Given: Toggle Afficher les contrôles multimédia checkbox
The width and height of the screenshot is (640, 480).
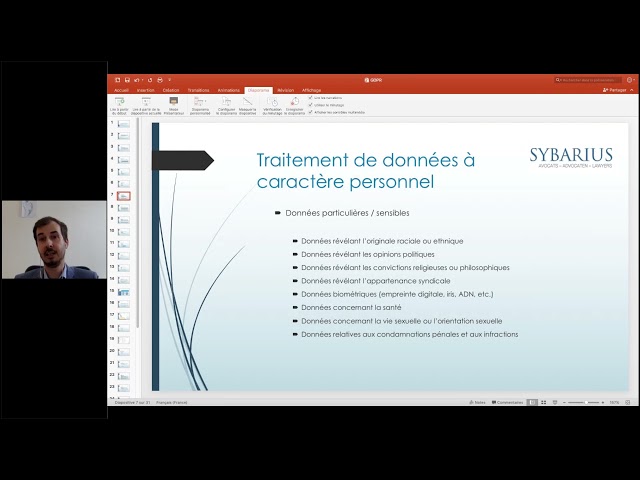Looking at the screenshot, I should (311, 112).
